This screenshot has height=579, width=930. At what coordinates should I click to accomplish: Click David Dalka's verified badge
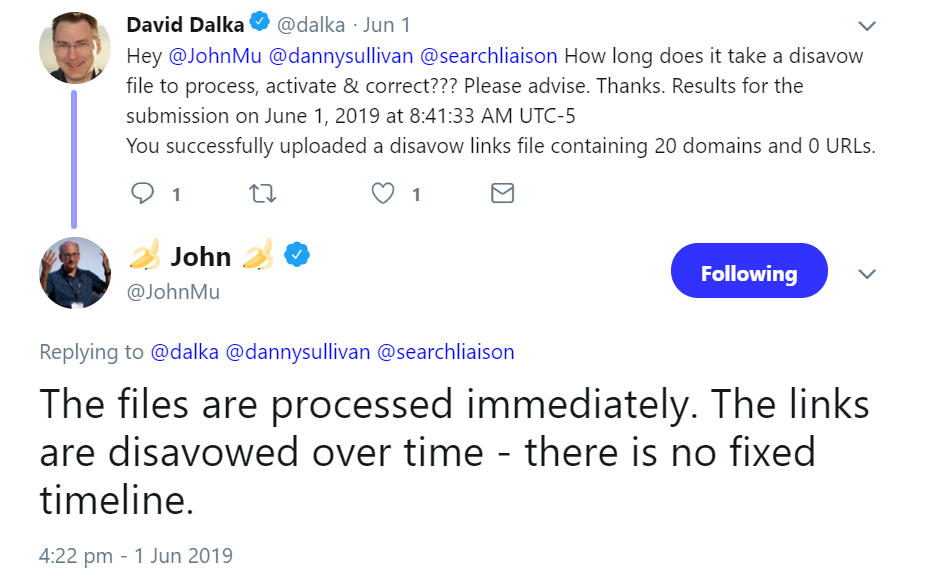tap(262, 24)
